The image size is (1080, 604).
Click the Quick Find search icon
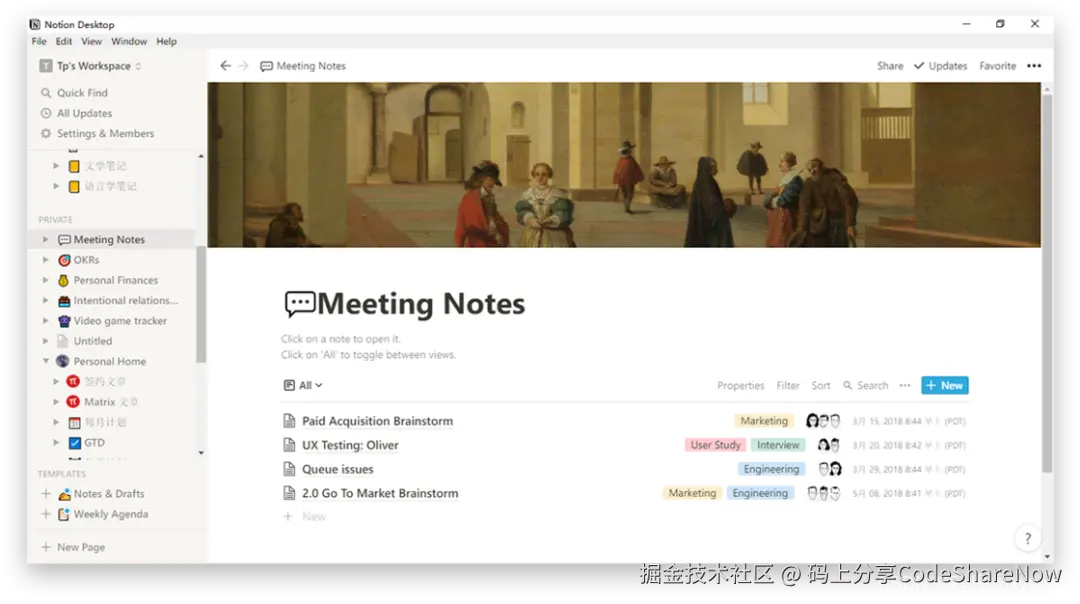coord(46,93)
